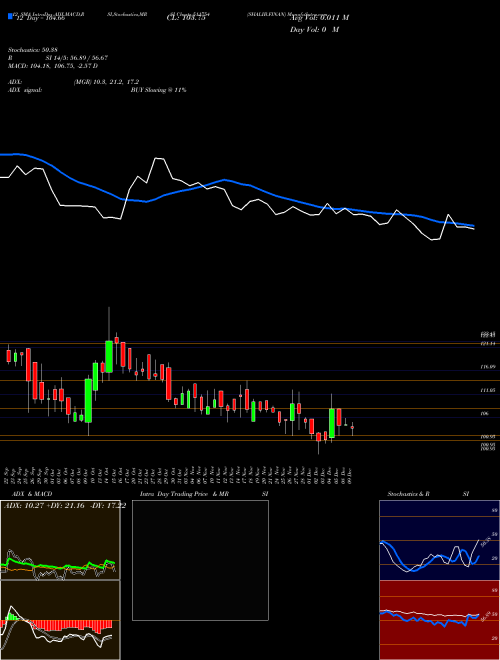The width and height of the screenshot is (500, 660).
Task: Click the 'ADX signal:' label
Action: 25,90
